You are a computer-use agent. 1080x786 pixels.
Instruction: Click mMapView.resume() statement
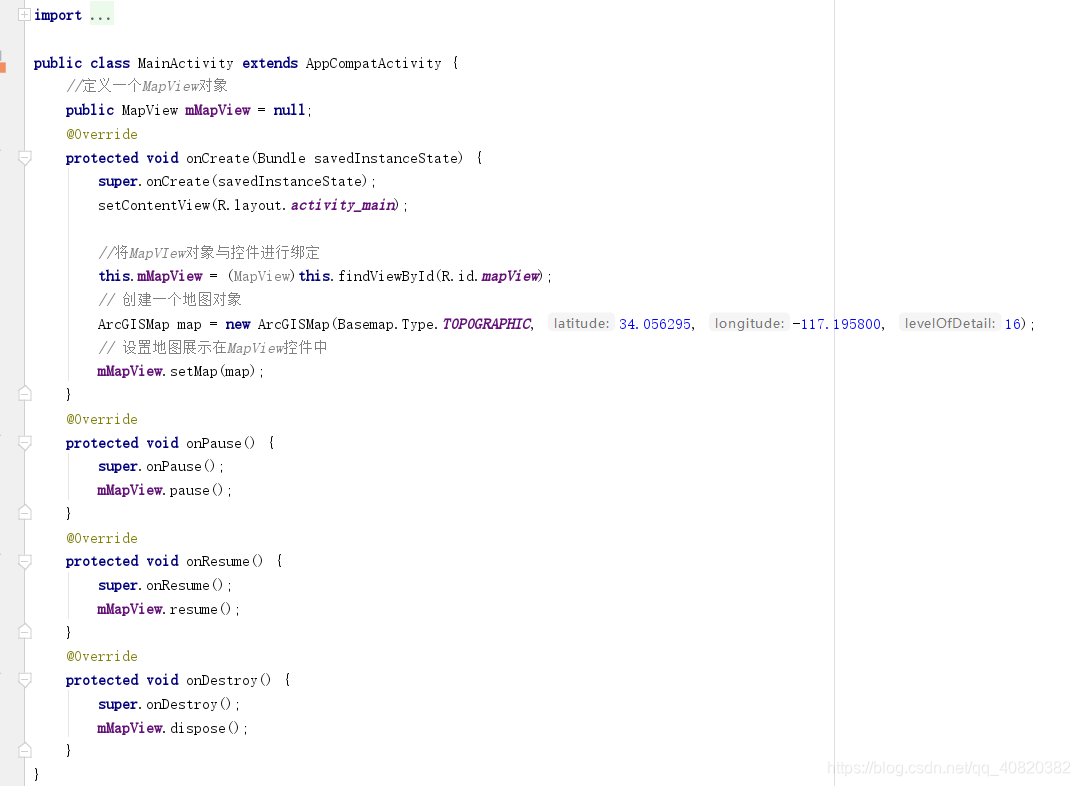[x=168, y=610]
